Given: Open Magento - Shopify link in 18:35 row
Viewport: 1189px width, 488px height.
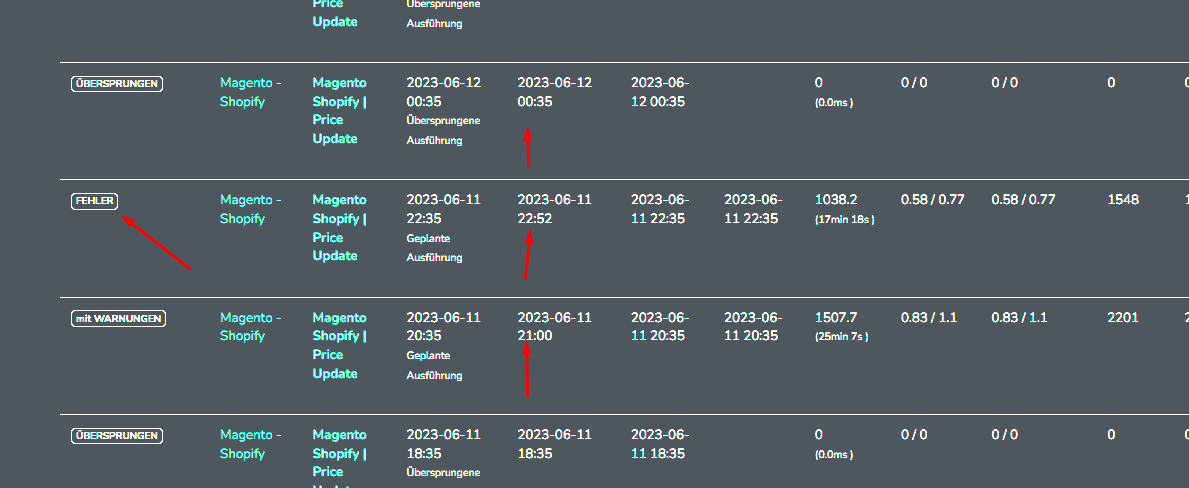Looking at the screenshot, I should pos(251,444).
